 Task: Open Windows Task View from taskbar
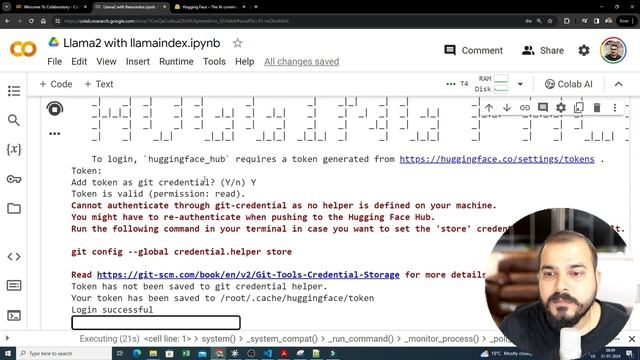pos(120,353)
